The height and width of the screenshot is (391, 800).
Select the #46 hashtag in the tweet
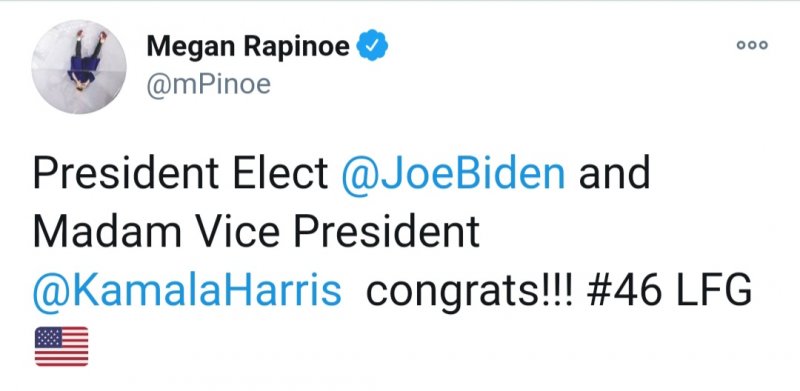pyautogui.click(x=624, y=290)
